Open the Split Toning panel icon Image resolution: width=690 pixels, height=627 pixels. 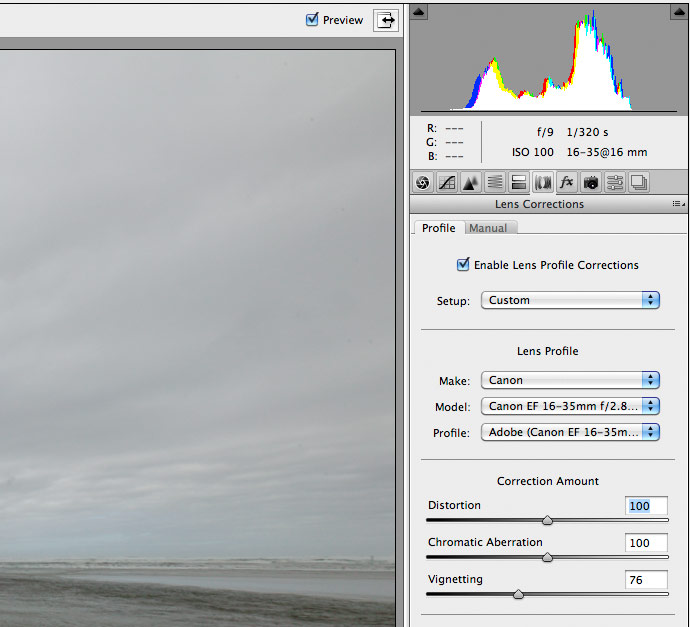click(x=518, y=182)
